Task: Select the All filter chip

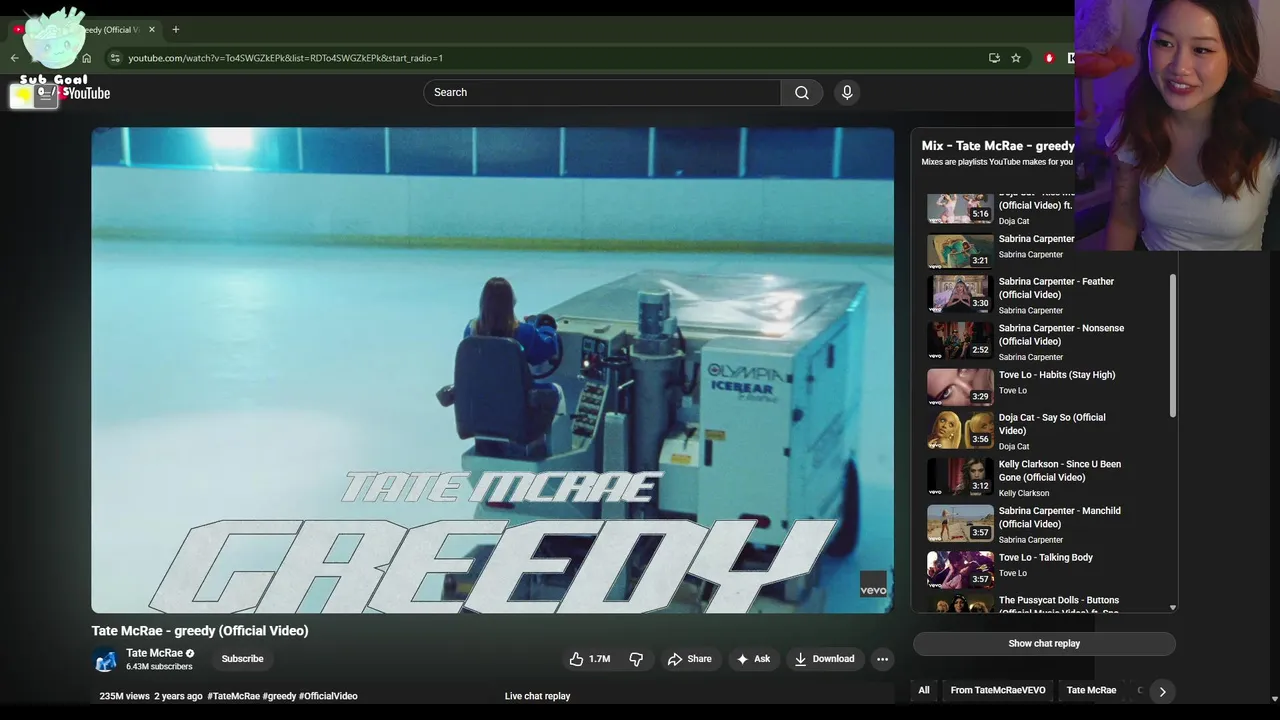Action: 924,690
